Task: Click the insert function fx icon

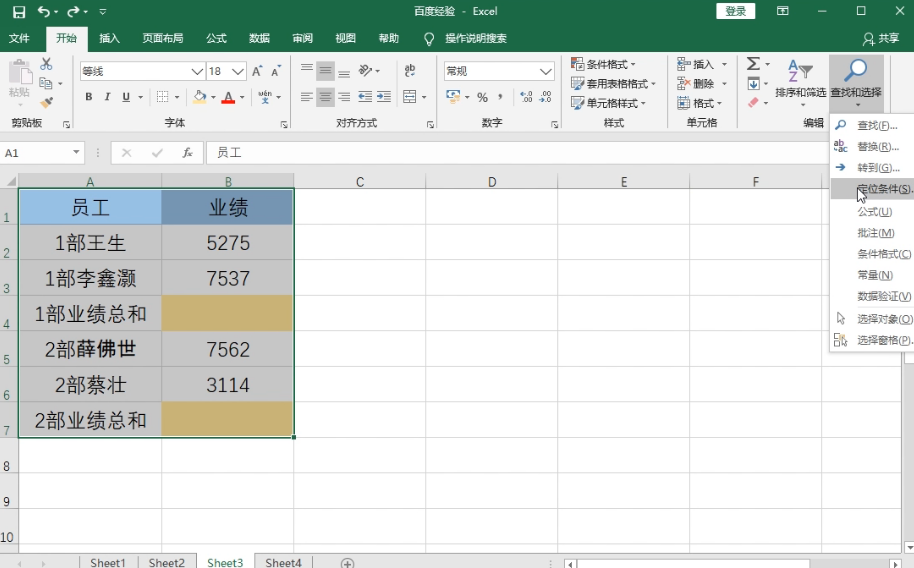Action: point(187,153)
